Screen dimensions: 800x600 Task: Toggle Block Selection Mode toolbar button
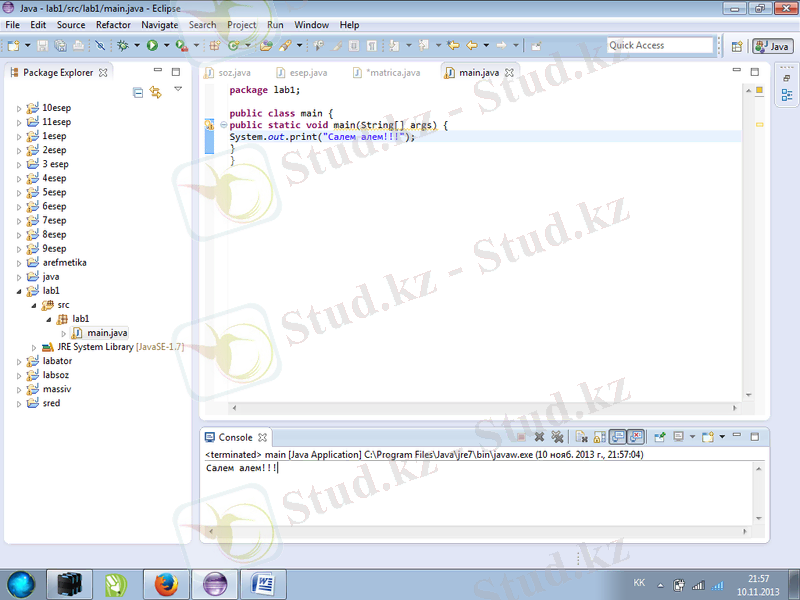pos(354,45)
